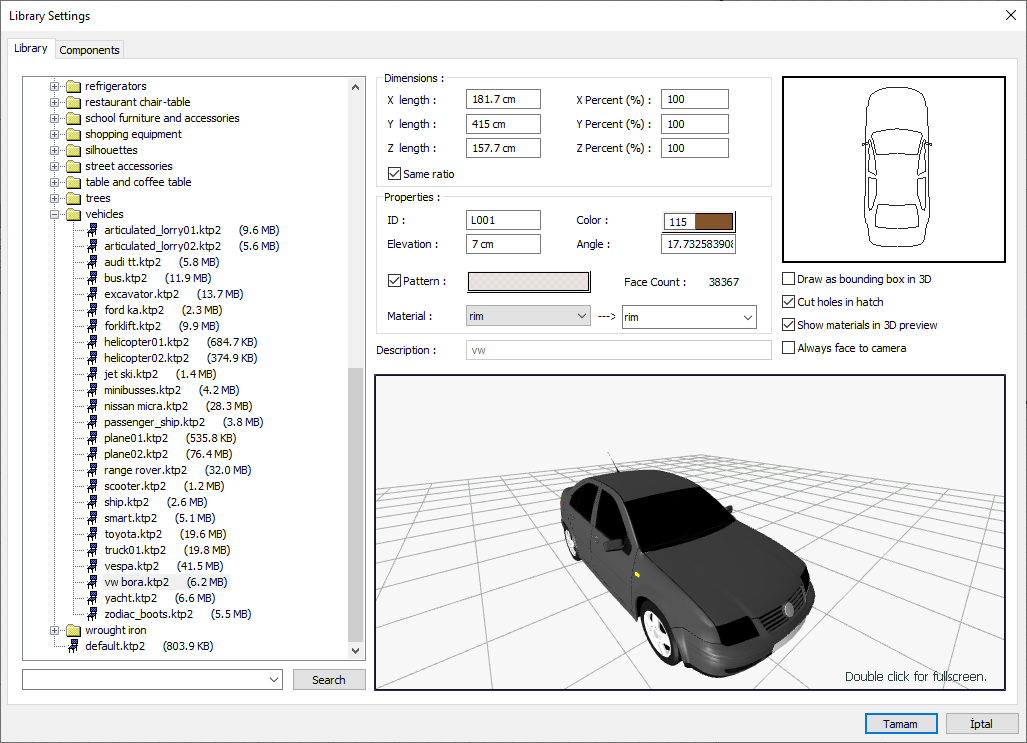Screen dimensions: 1027x743
Task: Click the icon beside range rover.ktp2
Action: (x=93, y=470)
